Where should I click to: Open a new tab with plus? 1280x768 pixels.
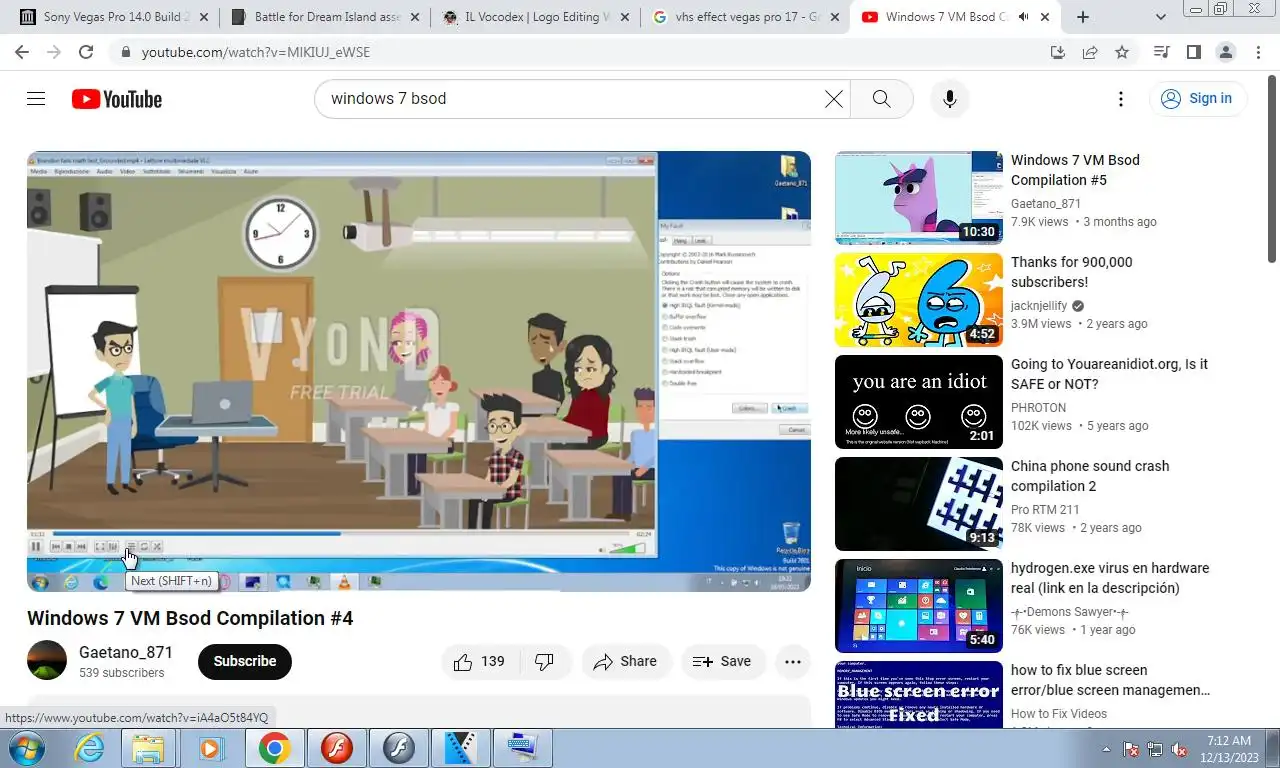tap(1083, 17)
